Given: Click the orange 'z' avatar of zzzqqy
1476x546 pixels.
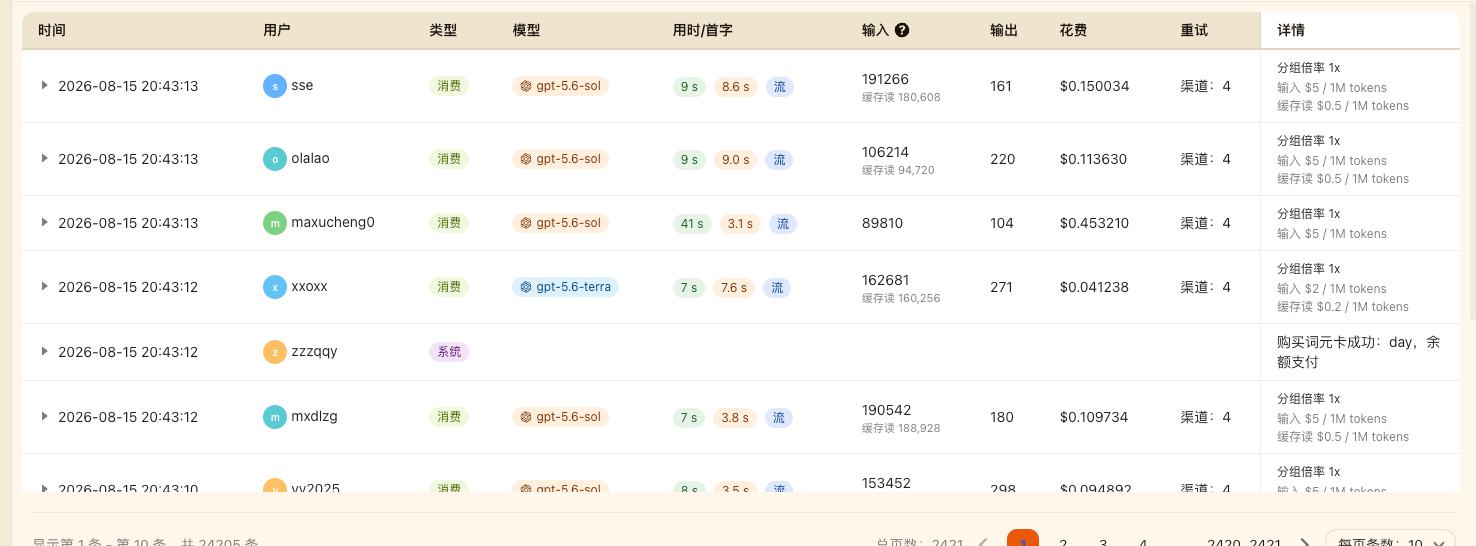Looking at the screenshot, I should coord(275,352).
